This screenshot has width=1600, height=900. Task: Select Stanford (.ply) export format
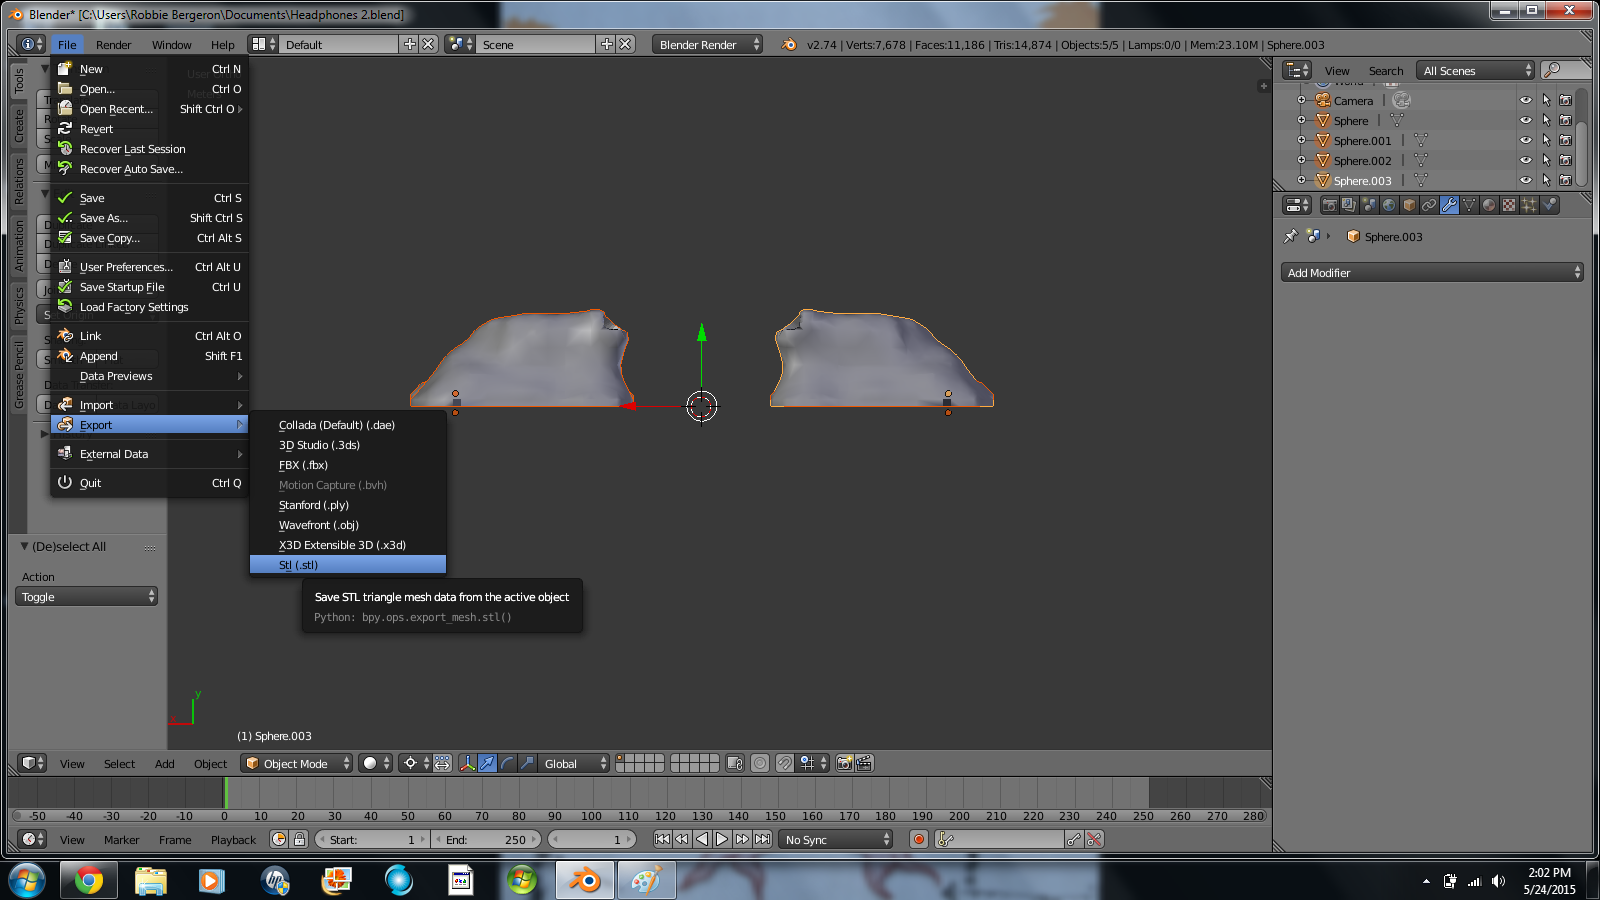(347, 505)
